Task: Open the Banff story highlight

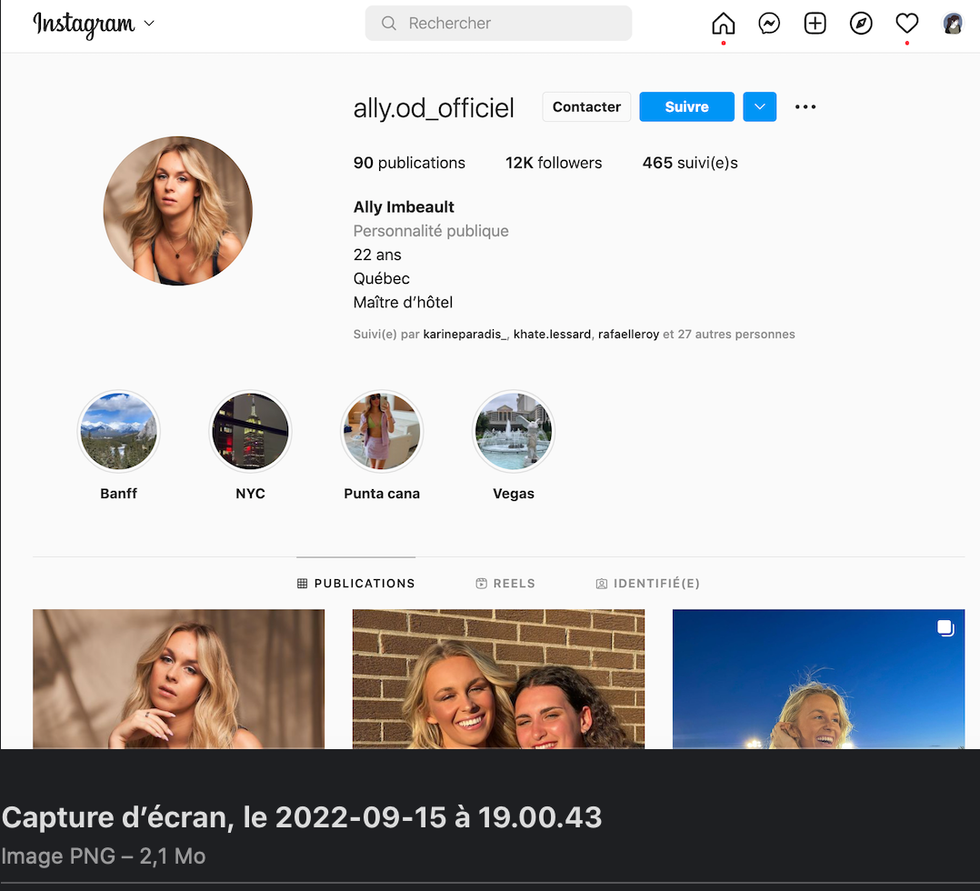Action: [x=119, y=432]
